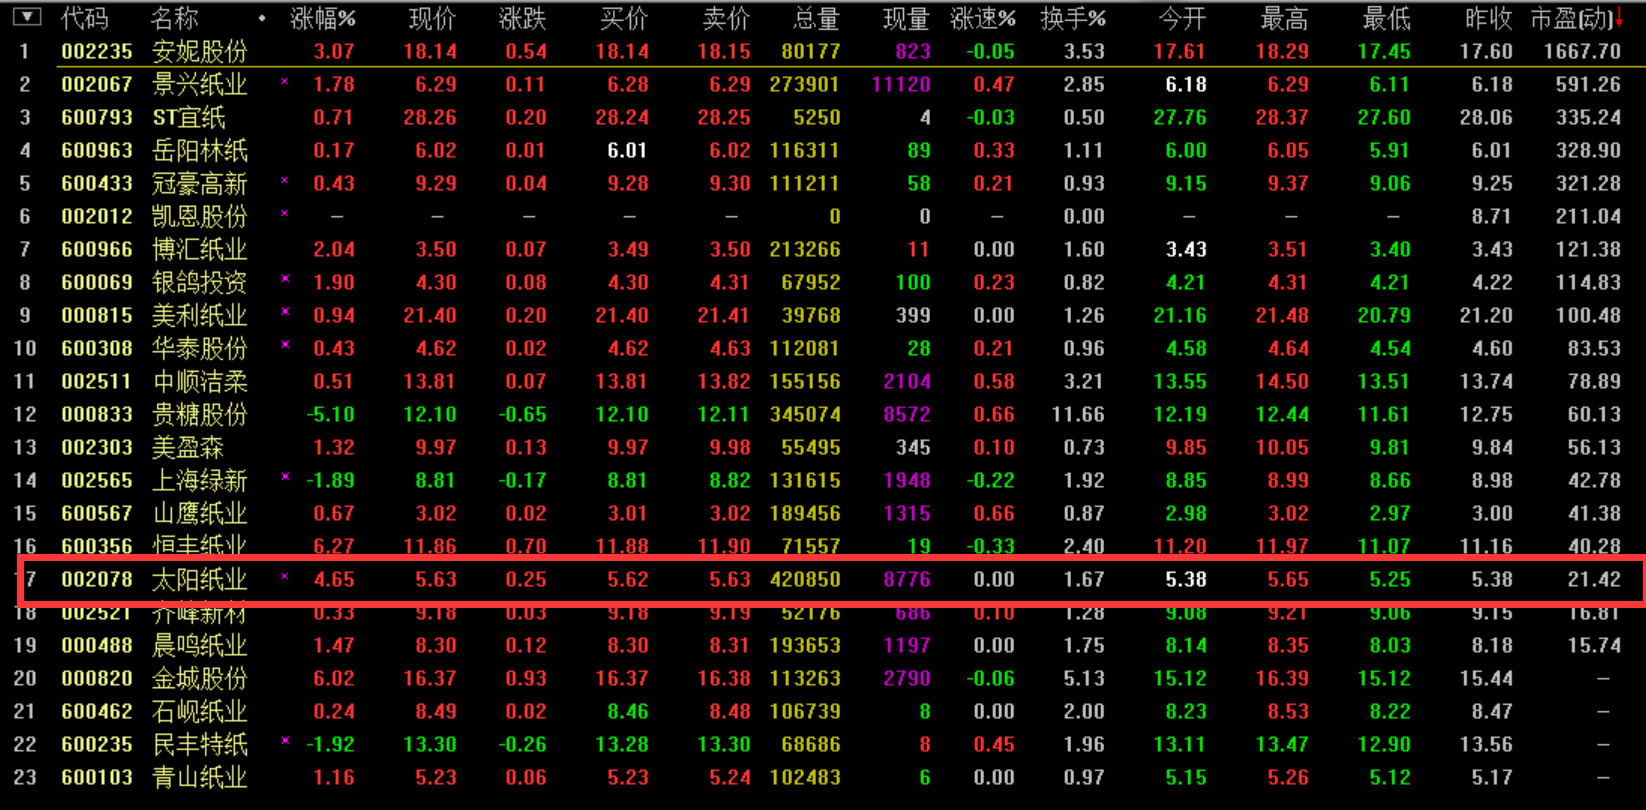The image size is (1646, 810).
Task: Click the 1667.70 P/E value for 安妮股份
Action: (1582, 51)
